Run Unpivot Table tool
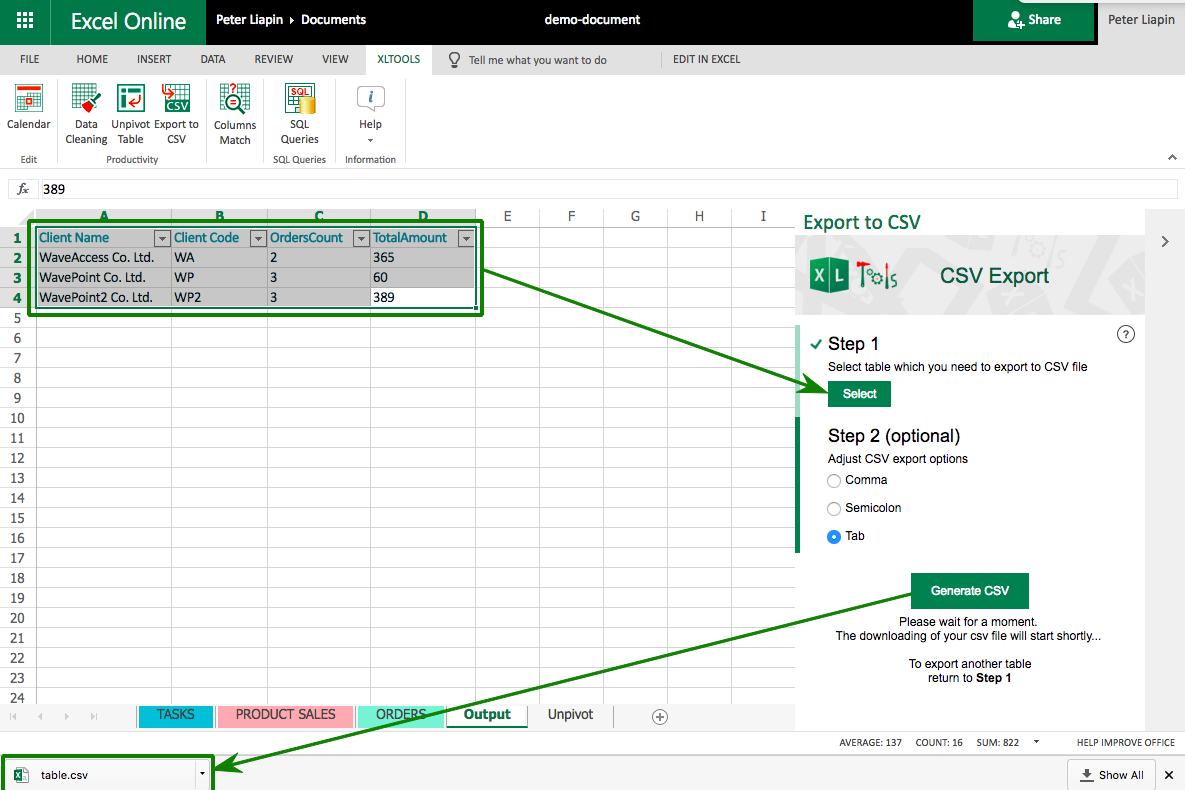This screenshot has height=790, width=1185. (131, 113)
